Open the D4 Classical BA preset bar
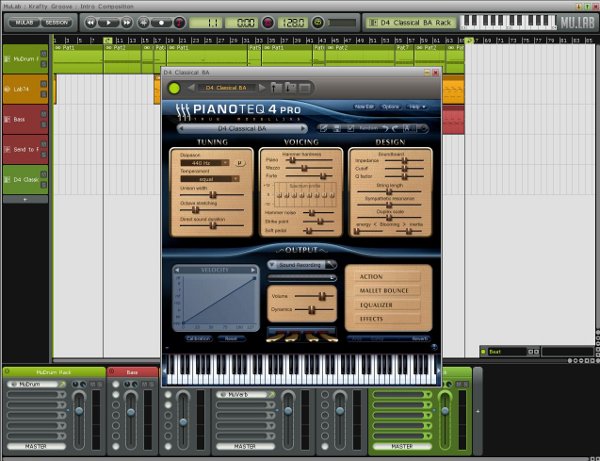The image size is (600, 461). [x=242, y=129]
